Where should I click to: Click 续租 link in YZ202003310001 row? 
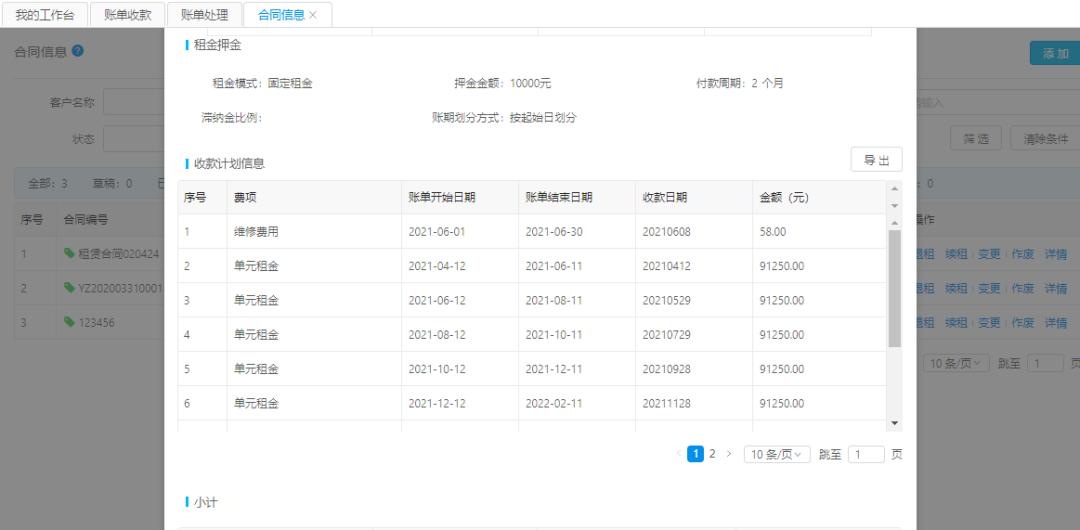956,287
